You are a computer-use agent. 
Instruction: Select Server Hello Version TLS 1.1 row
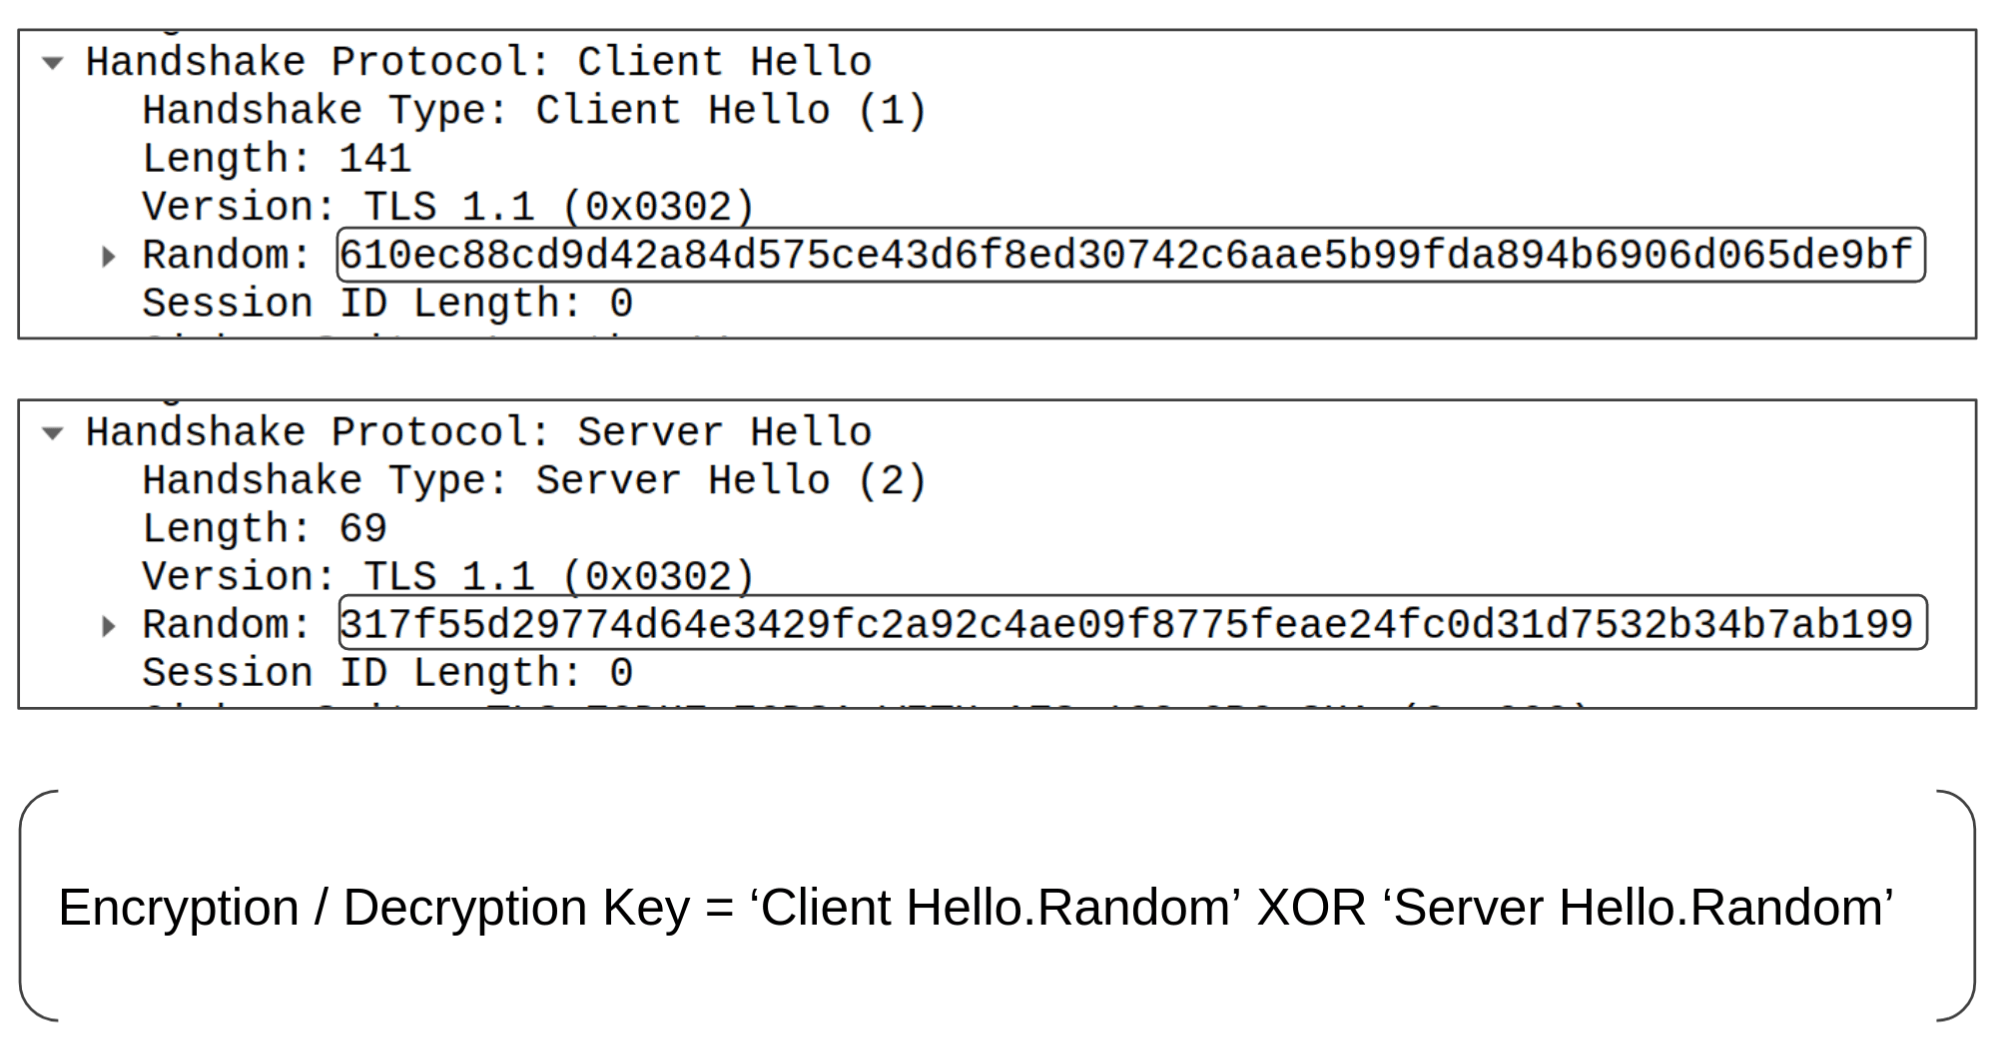(448, 577)
